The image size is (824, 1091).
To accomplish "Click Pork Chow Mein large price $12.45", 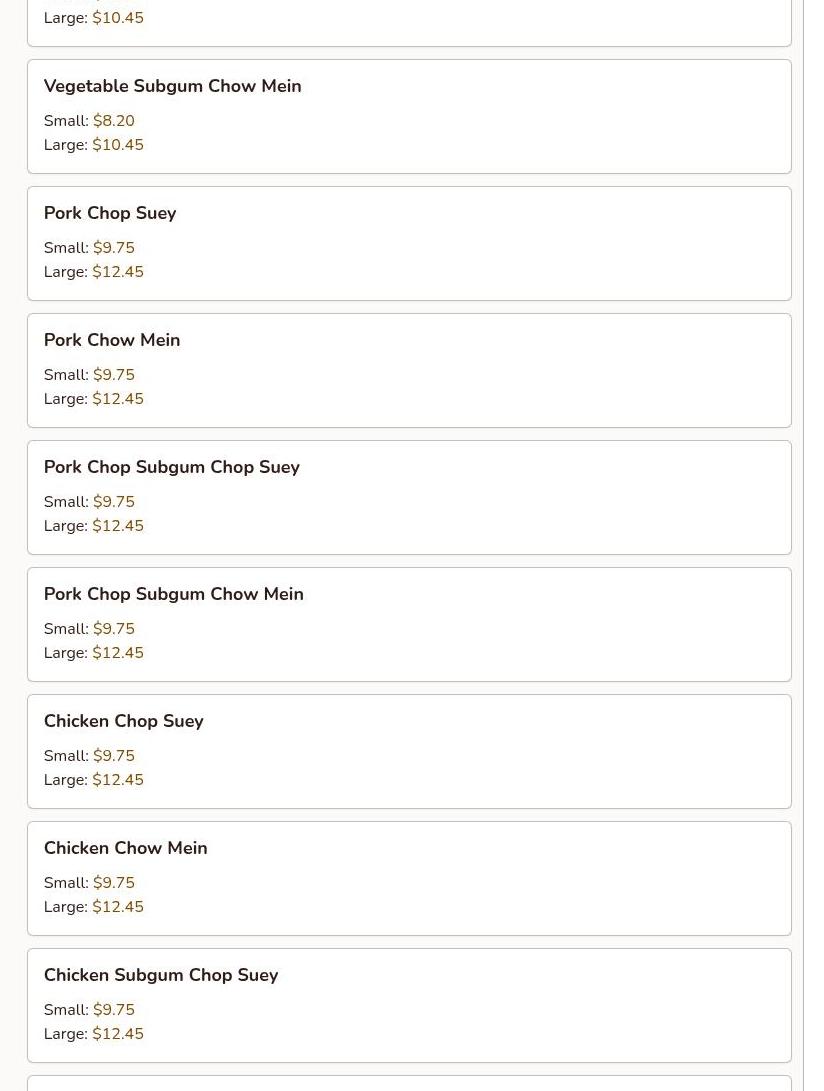I will pos(118,399).
